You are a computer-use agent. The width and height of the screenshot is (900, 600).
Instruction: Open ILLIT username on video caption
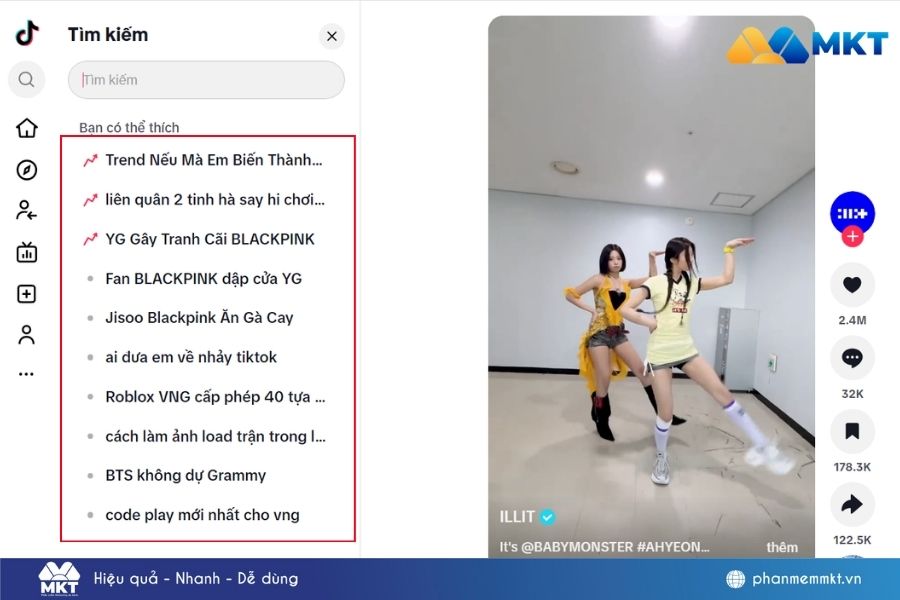tap(517, 517)
